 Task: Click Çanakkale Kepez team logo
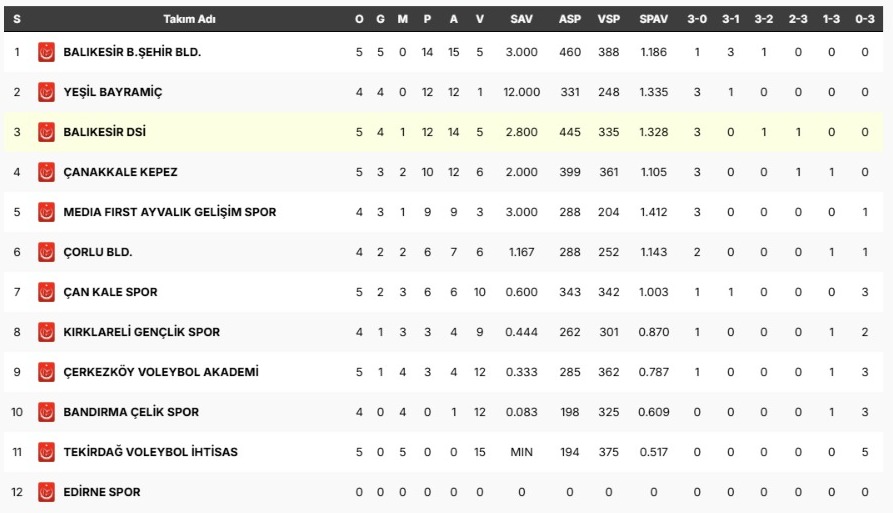pos(46,172)
